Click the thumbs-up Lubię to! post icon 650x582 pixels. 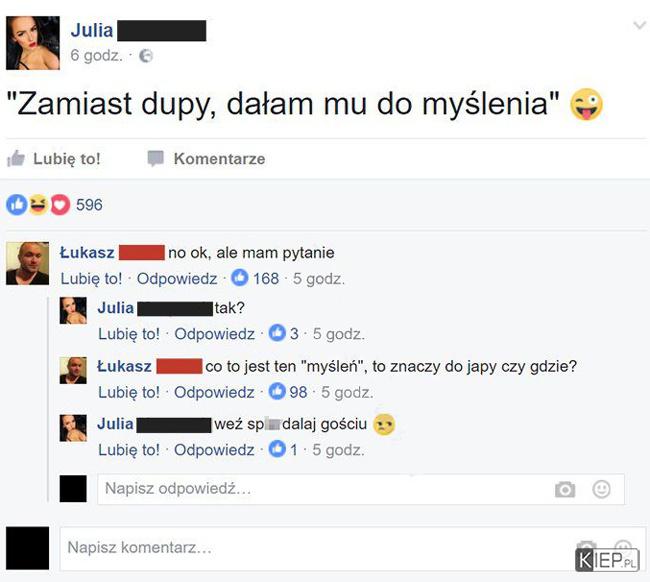click(x=16, y=158)
